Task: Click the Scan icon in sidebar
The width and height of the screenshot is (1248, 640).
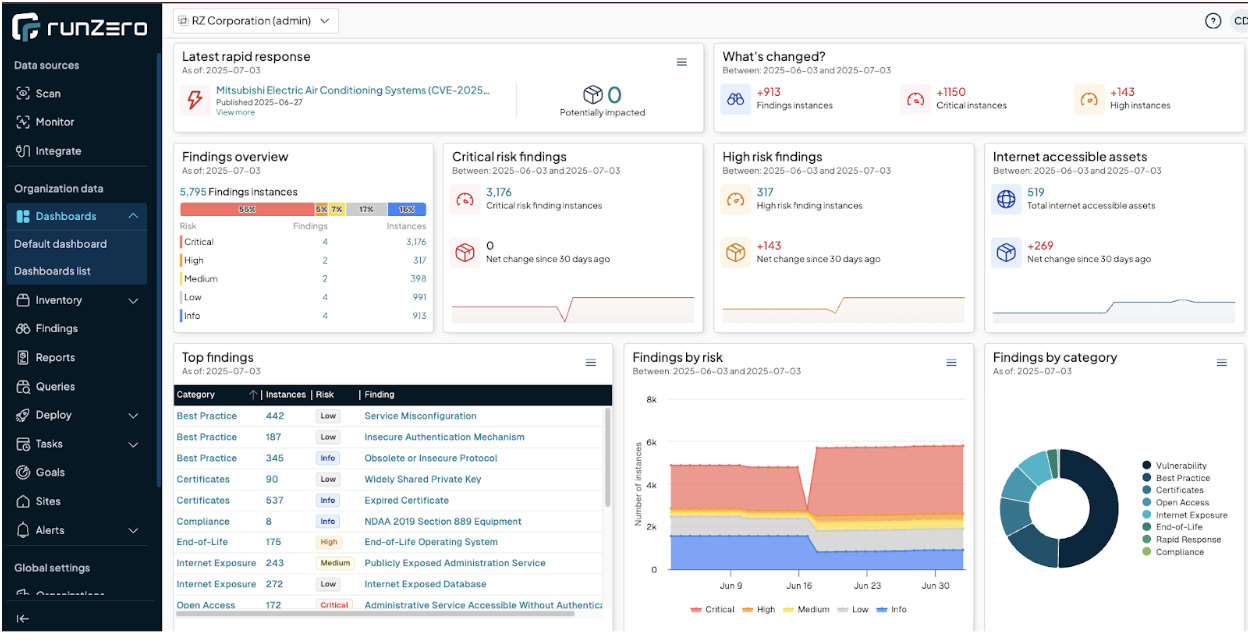Action: coord(23,93)
